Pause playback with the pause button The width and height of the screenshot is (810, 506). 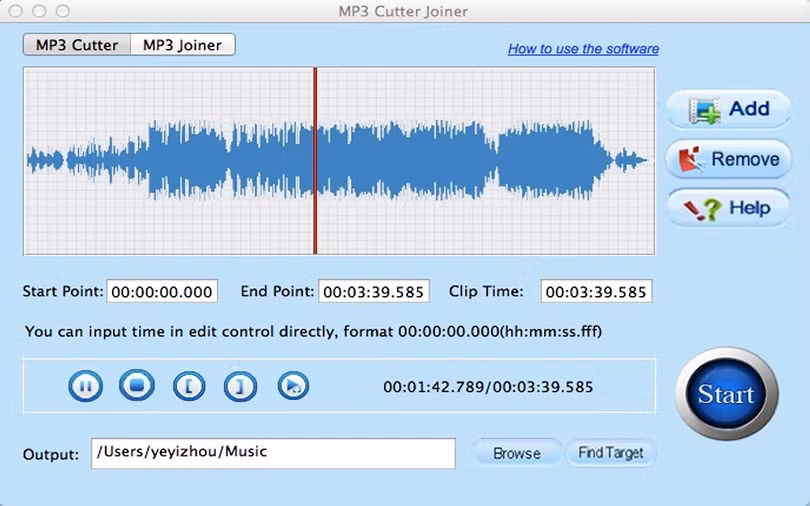click(85, 386)
